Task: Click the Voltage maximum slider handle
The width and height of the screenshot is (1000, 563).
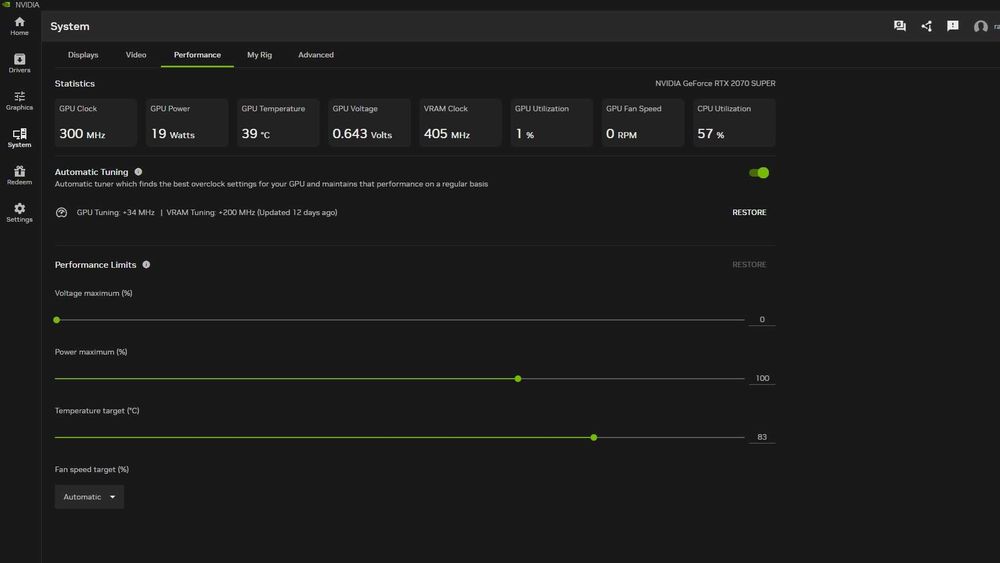Action: point(57,320)
